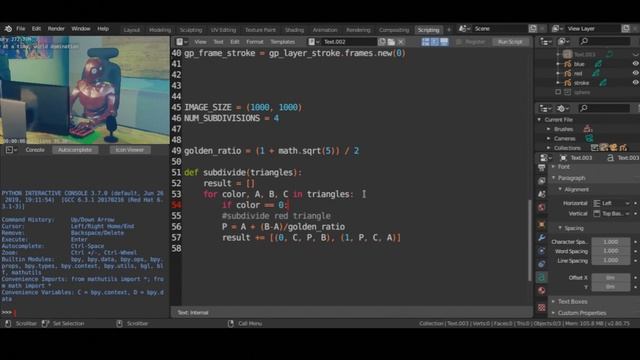Viewport: 640px width, 360px height.
Task: Open console editor type dropdown
Action: pyautogui.click(x=11, y=150)
